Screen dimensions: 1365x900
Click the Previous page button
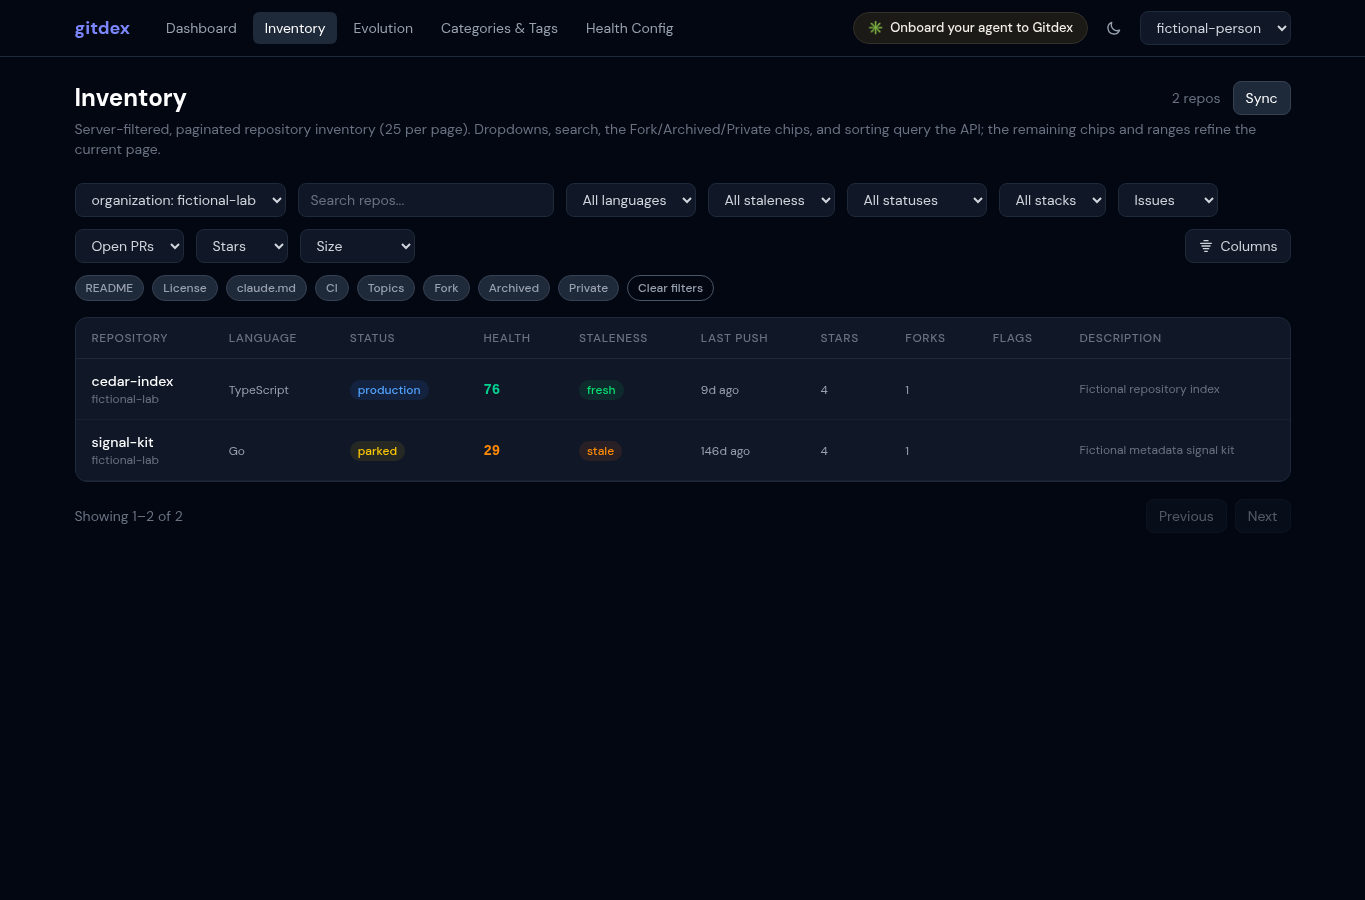coord(1186,516)
